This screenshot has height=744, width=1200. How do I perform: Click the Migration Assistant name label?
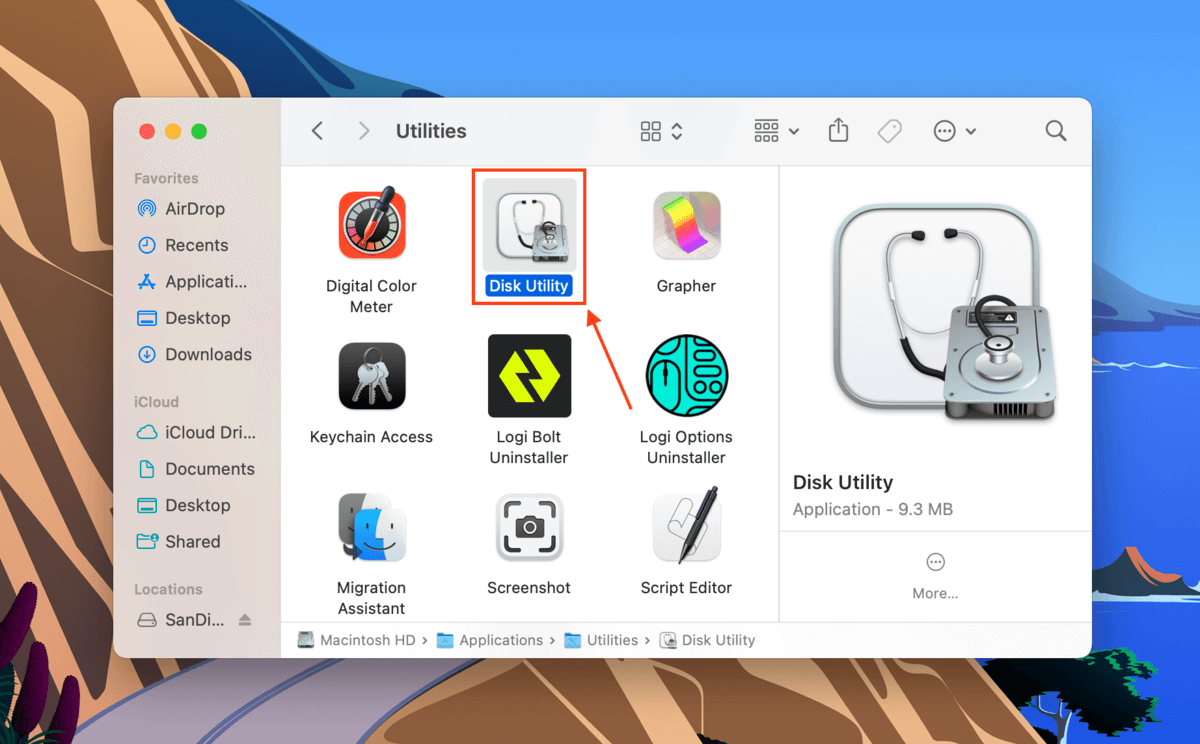tap(371, 598)
